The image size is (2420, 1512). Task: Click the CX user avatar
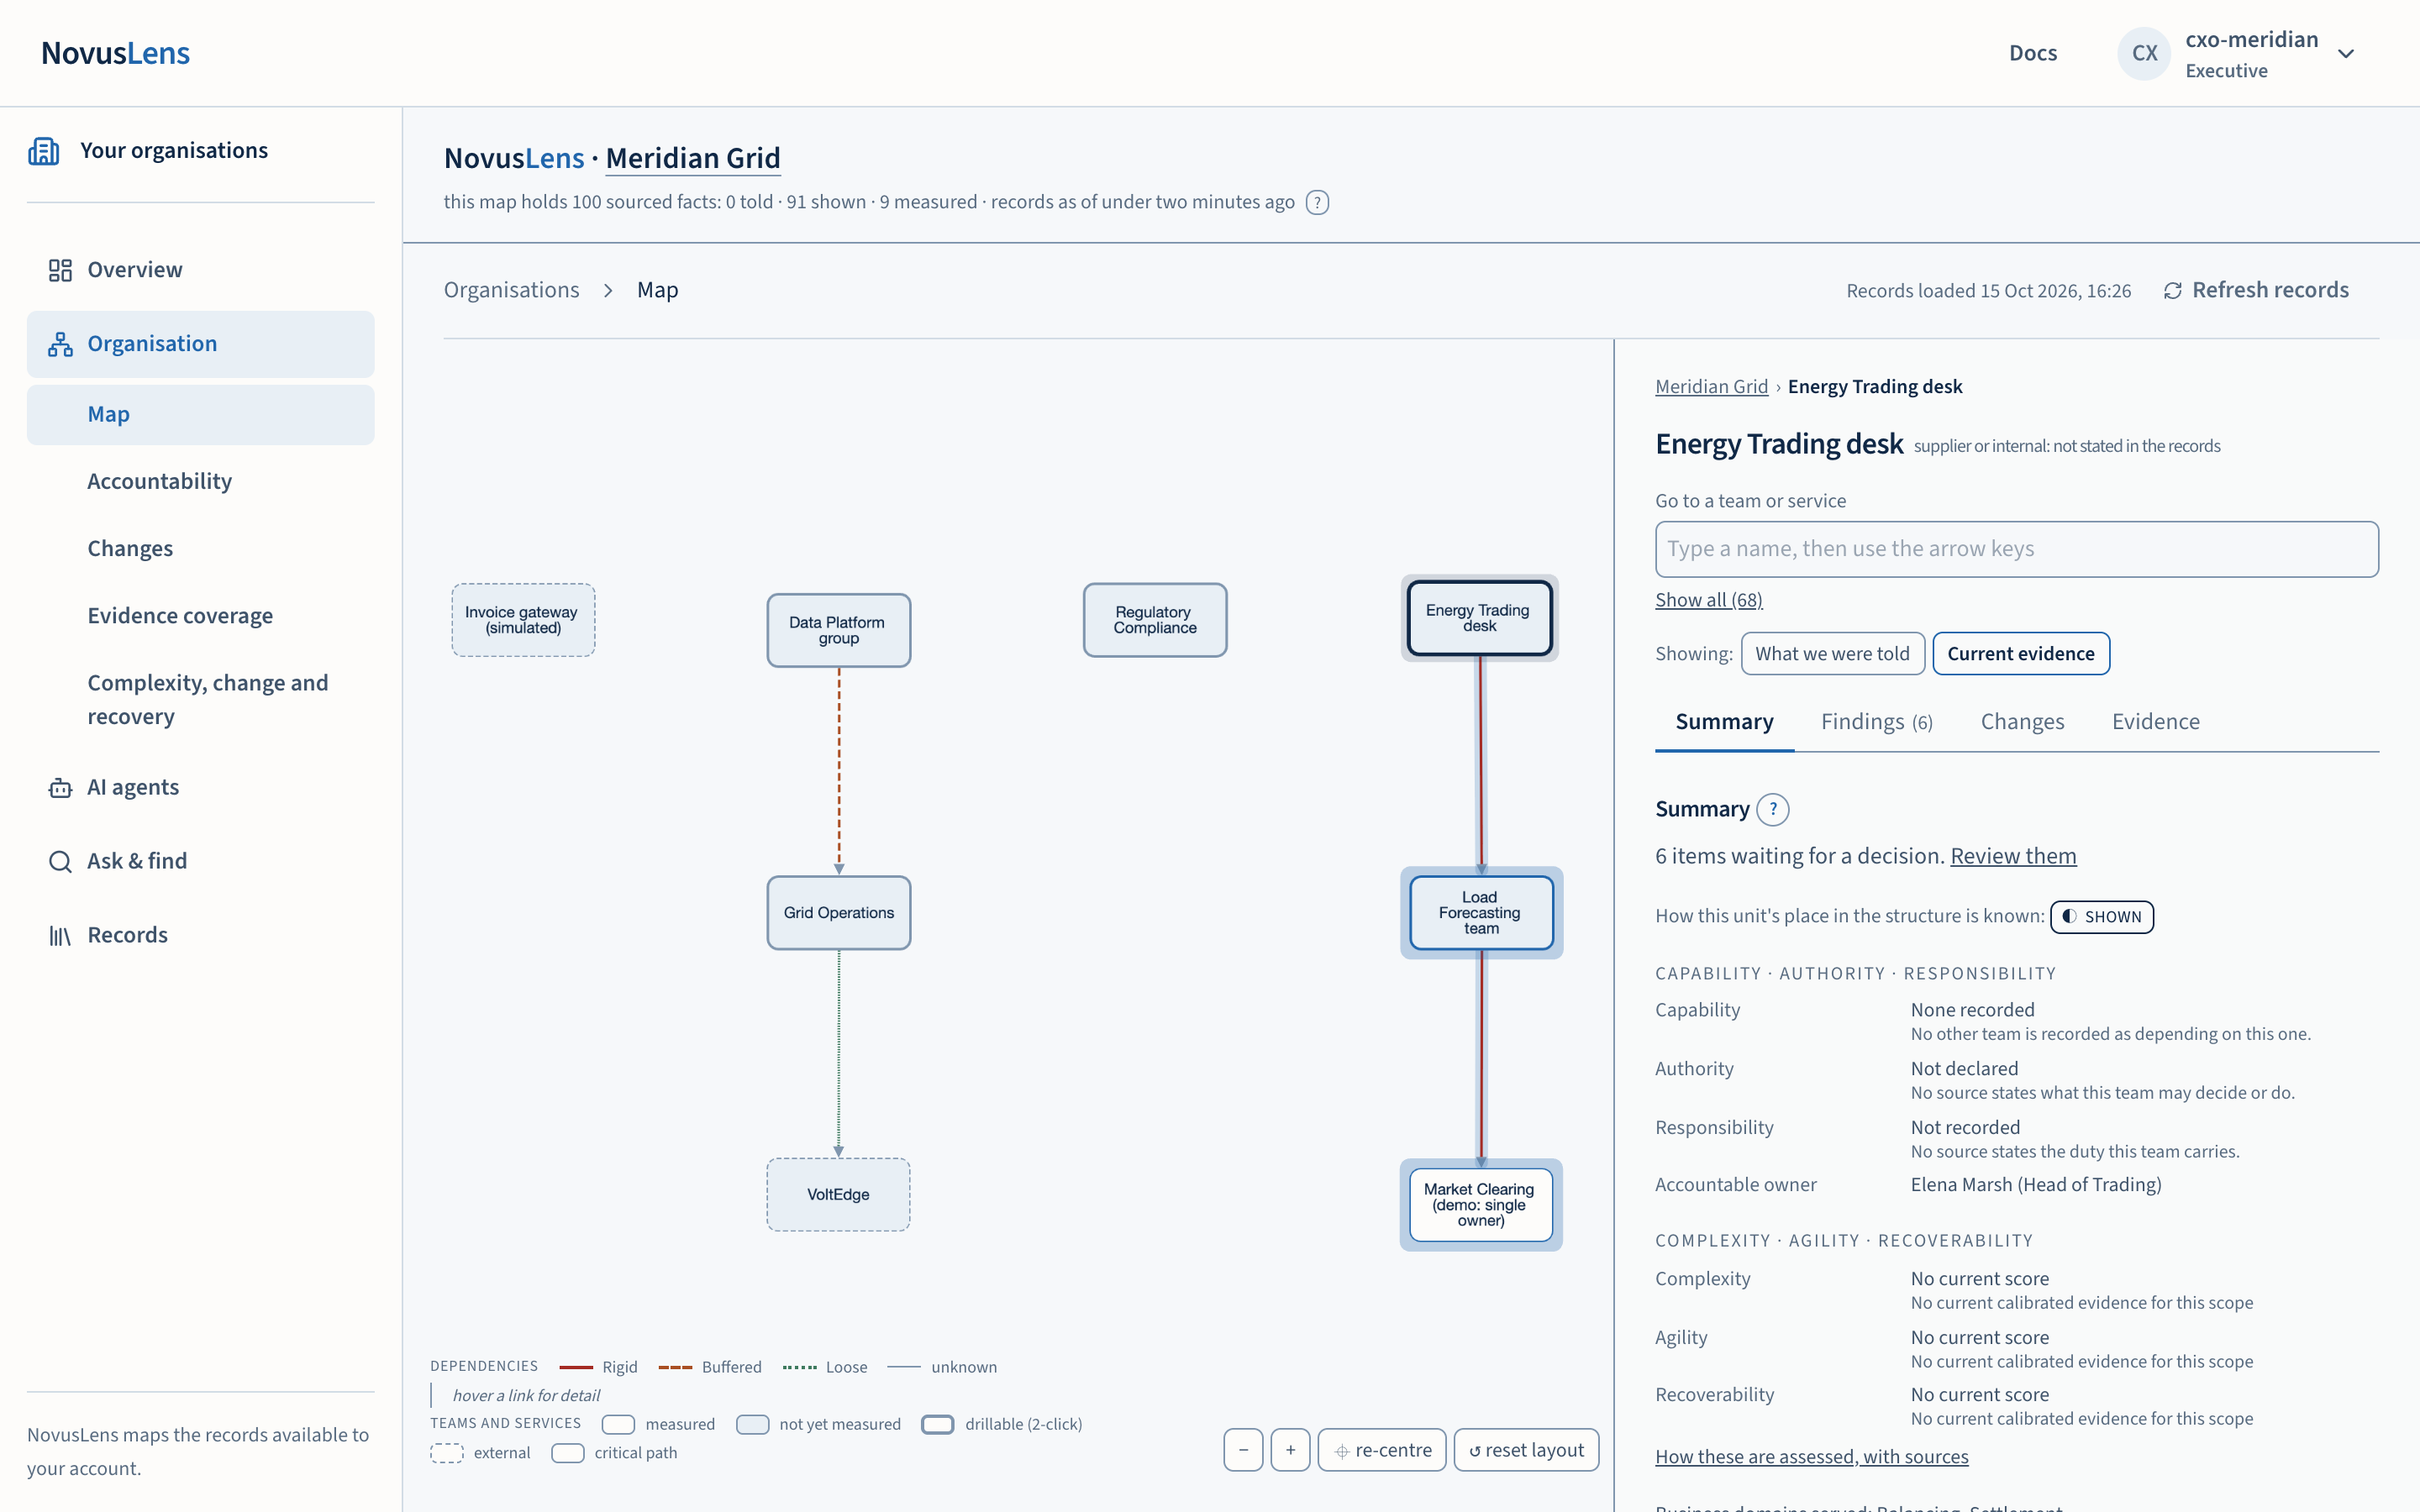coord(2144,54)
